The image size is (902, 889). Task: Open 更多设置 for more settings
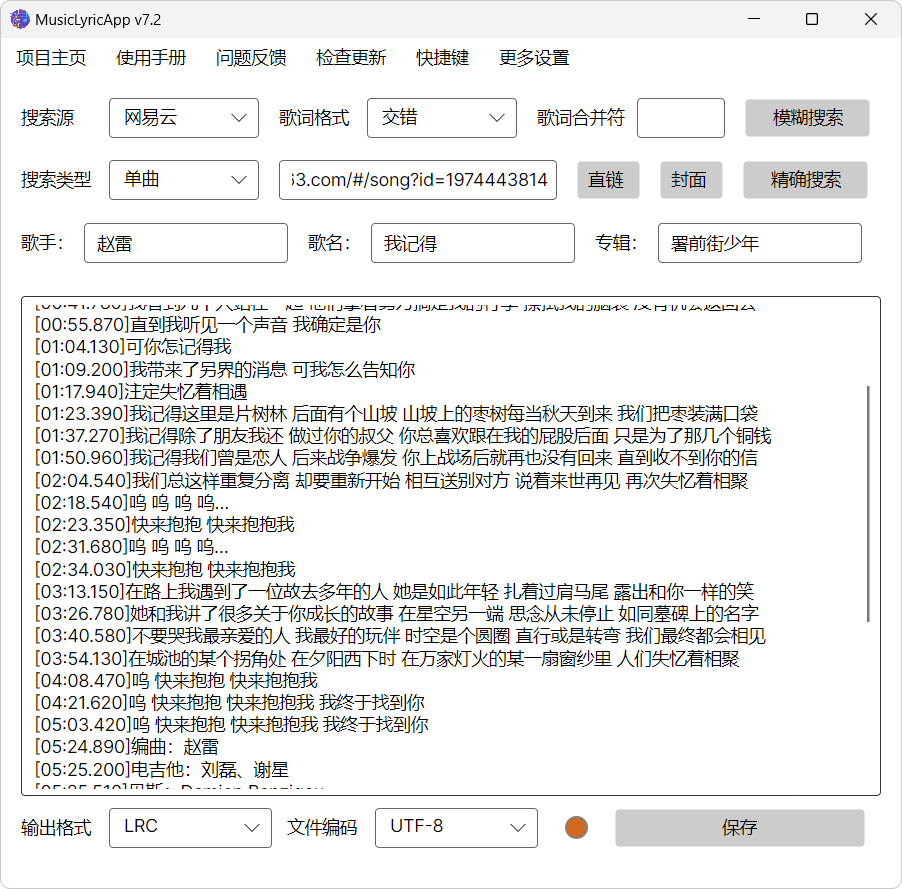point(533,58)
